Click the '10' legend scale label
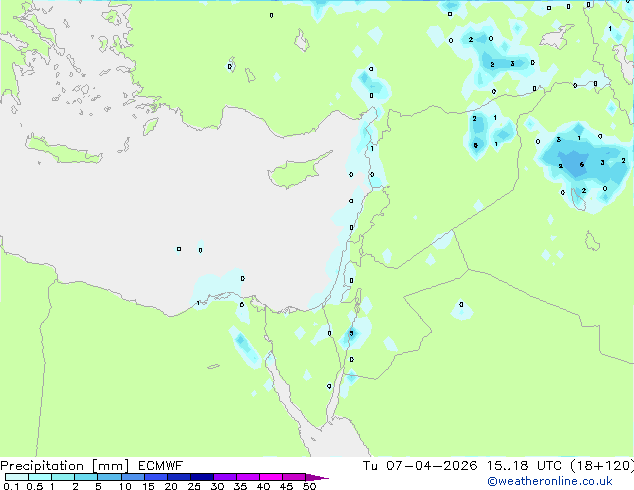 coord(125,486)
